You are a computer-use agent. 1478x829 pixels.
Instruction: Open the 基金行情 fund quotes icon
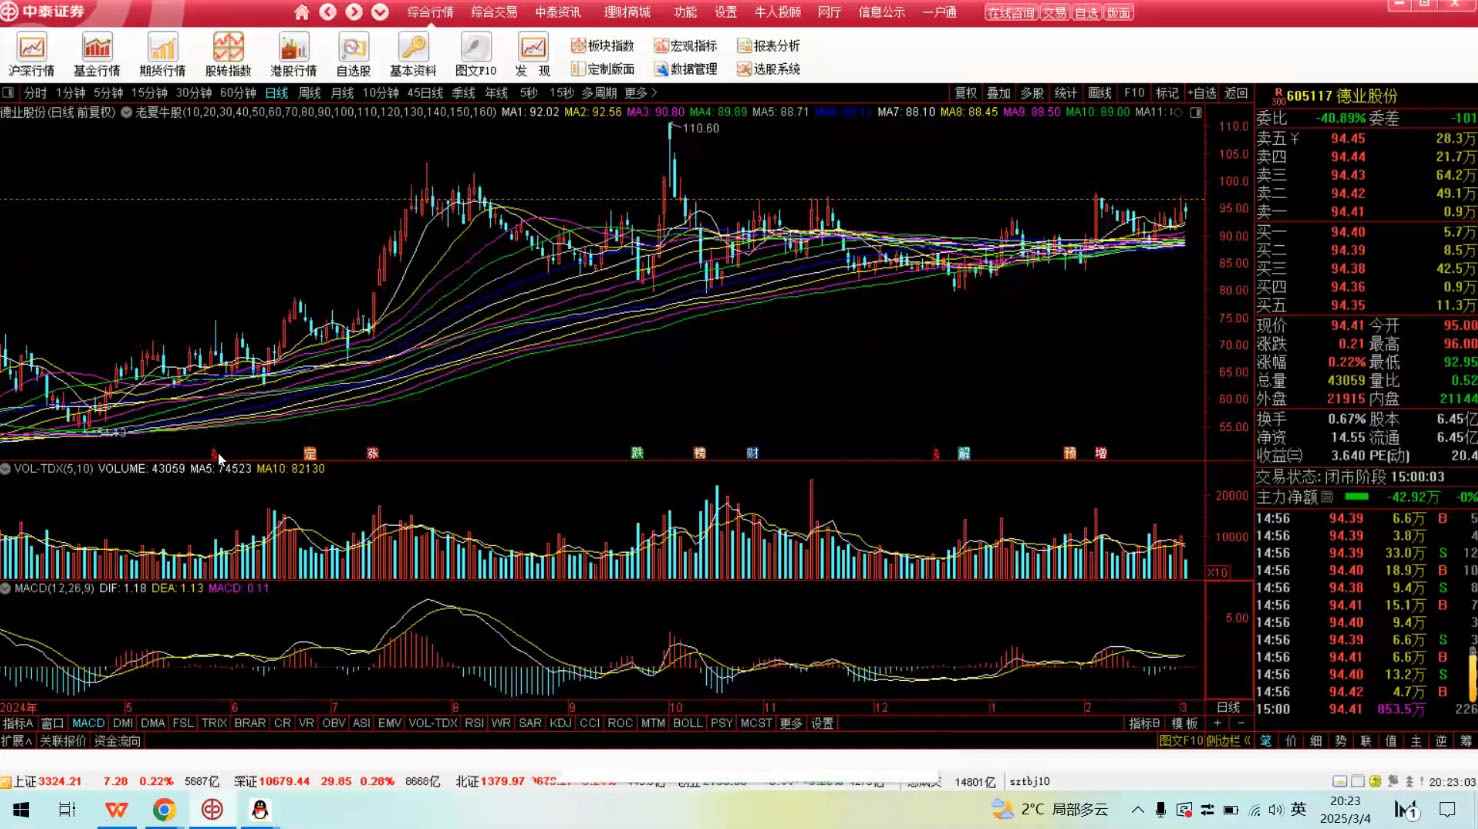pyautogui.click(x=97, y=55)
